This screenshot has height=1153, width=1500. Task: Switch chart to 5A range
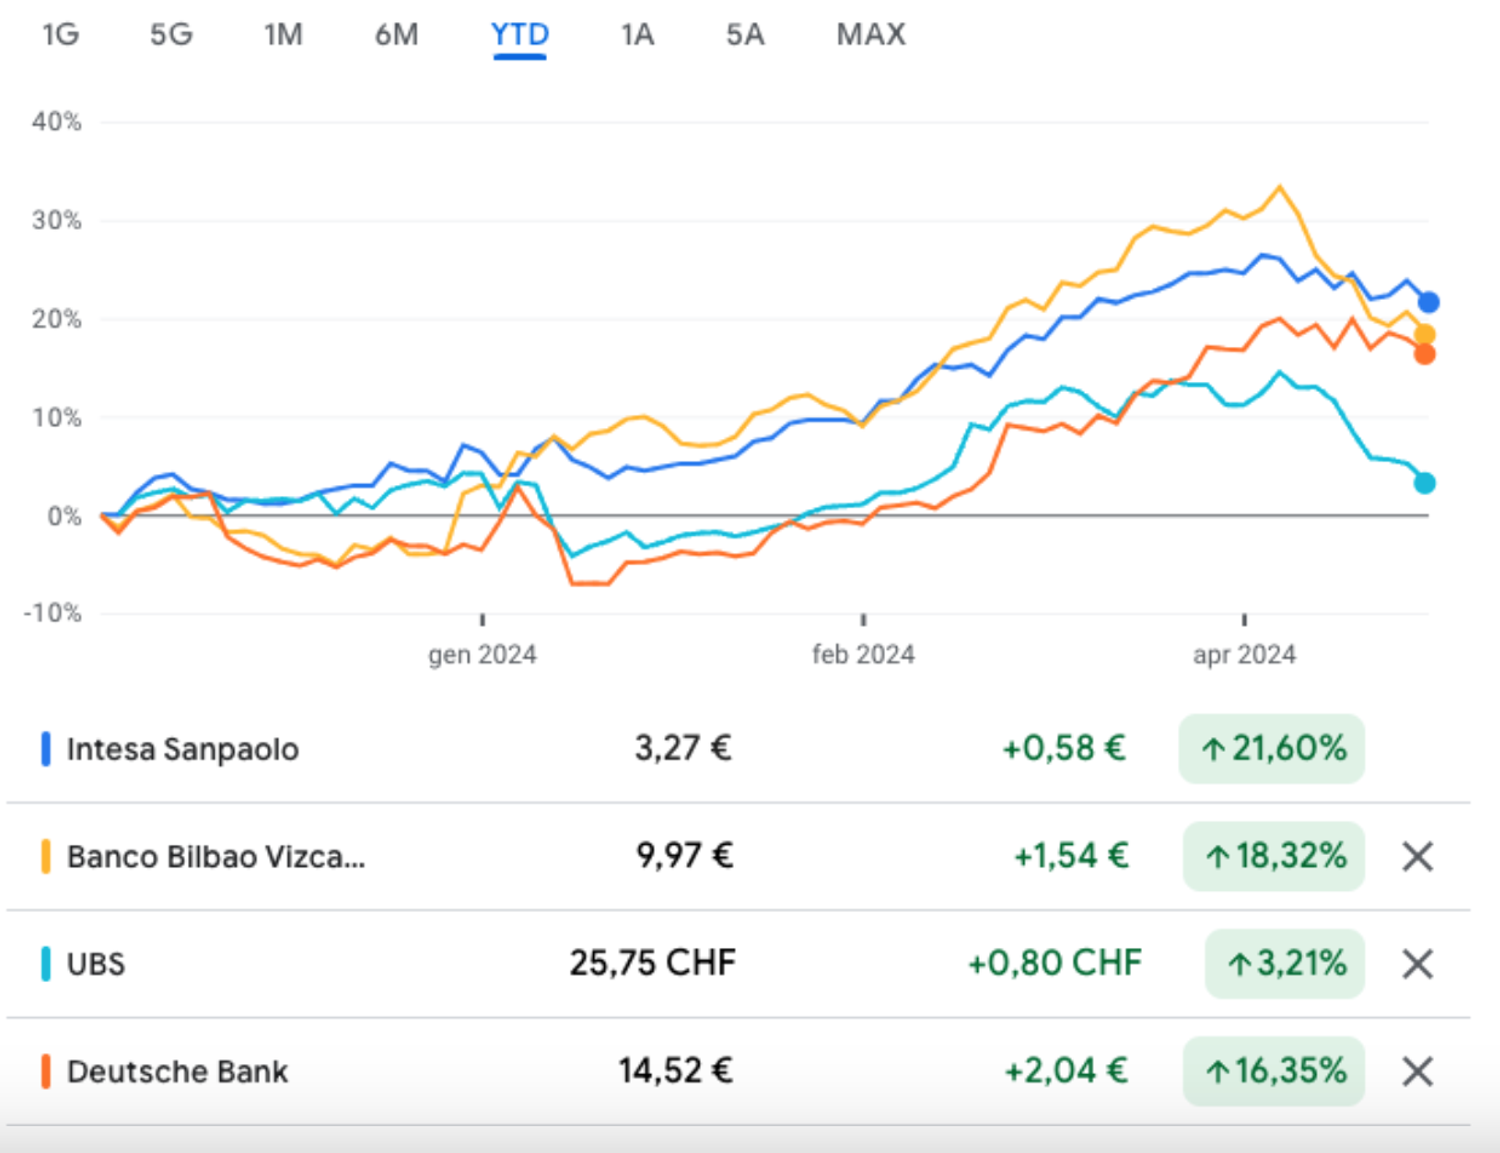click(x=745, y=35)
